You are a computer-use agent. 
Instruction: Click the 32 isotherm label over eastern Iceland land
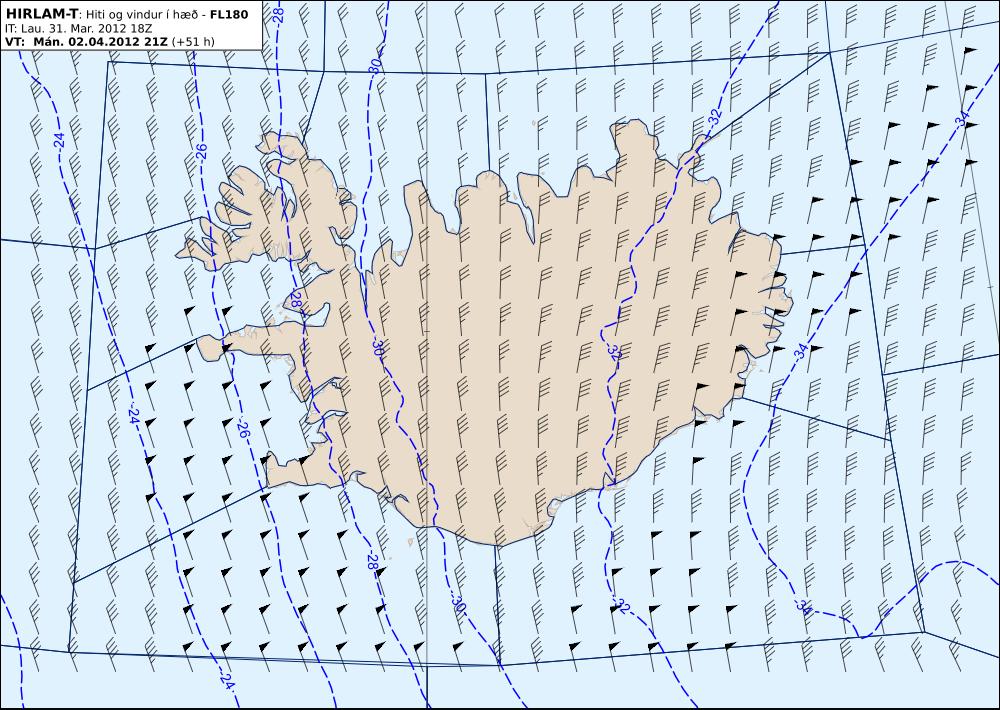point(614,353)
